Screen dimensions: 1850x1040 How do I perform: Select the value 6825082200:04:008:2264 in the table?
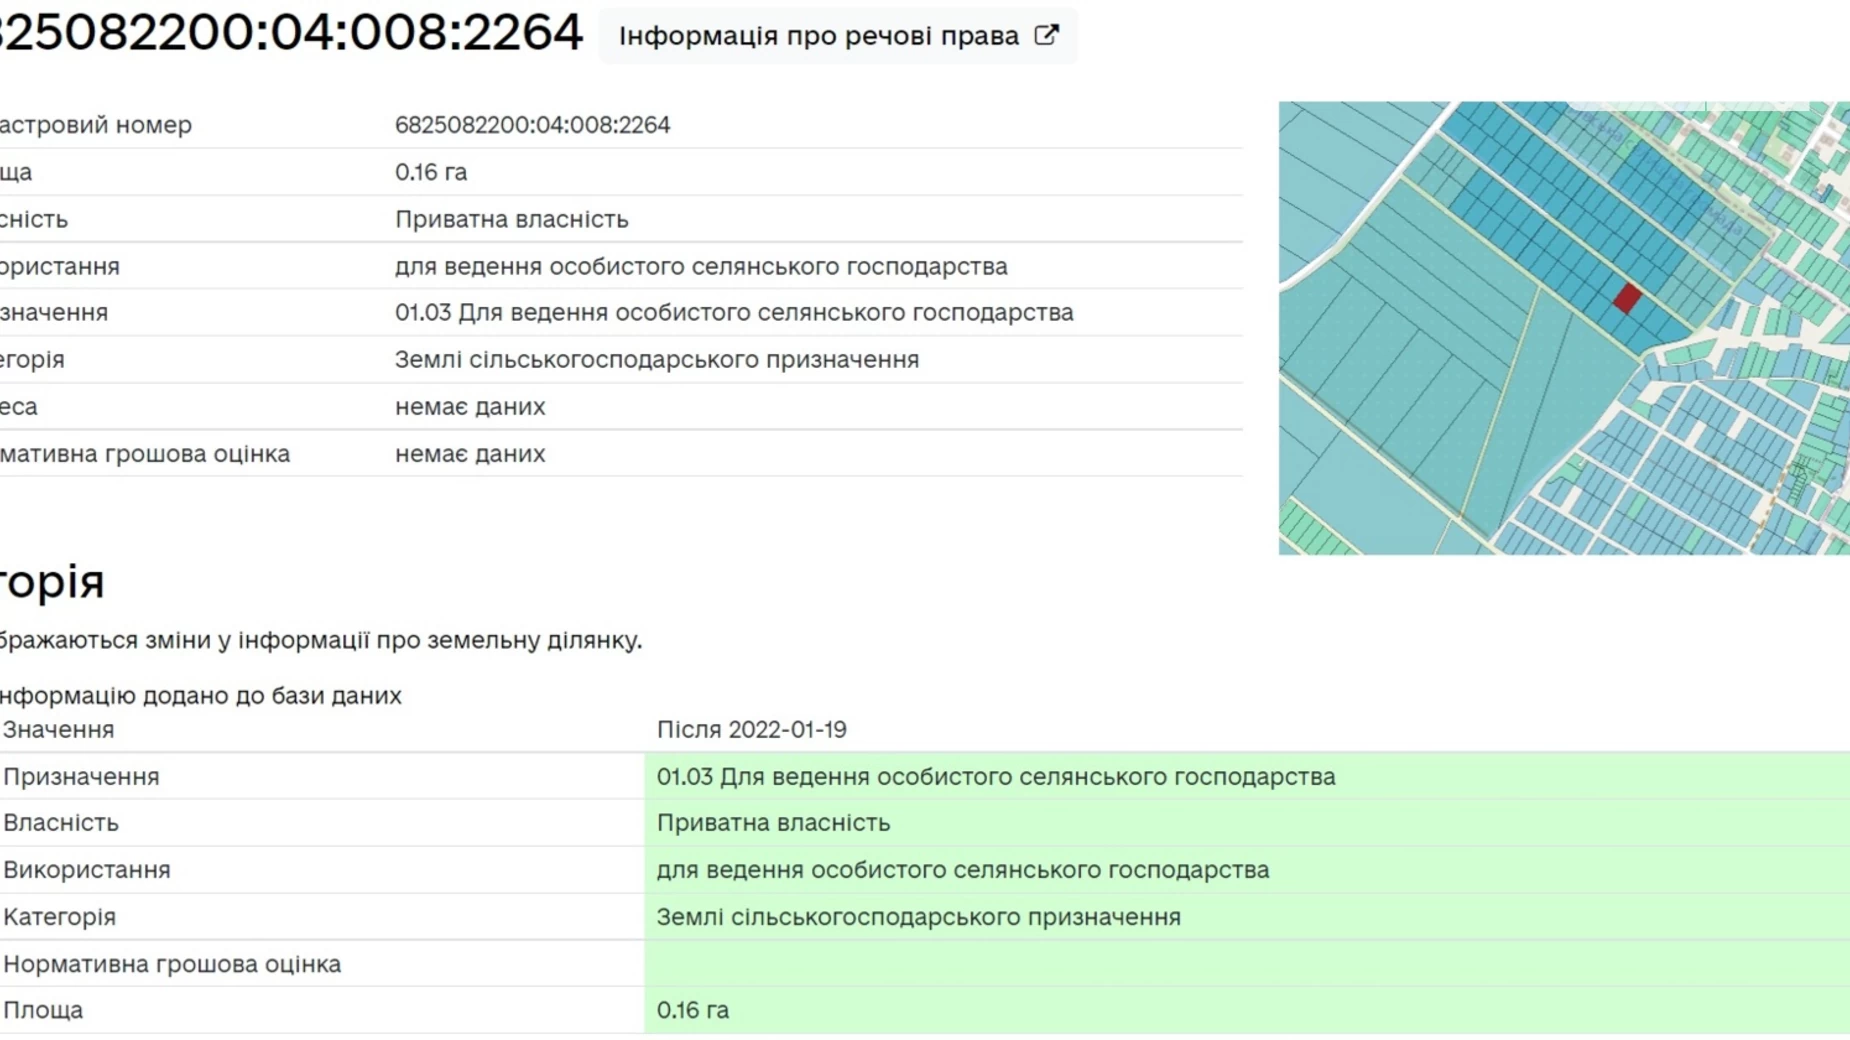(532, 125)
